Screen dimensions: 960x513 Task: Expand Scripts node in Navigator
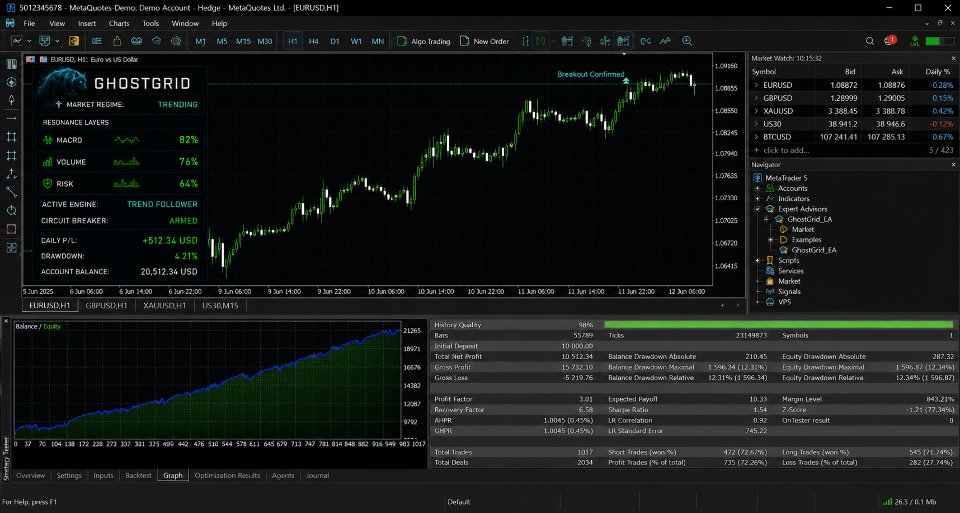757,260
